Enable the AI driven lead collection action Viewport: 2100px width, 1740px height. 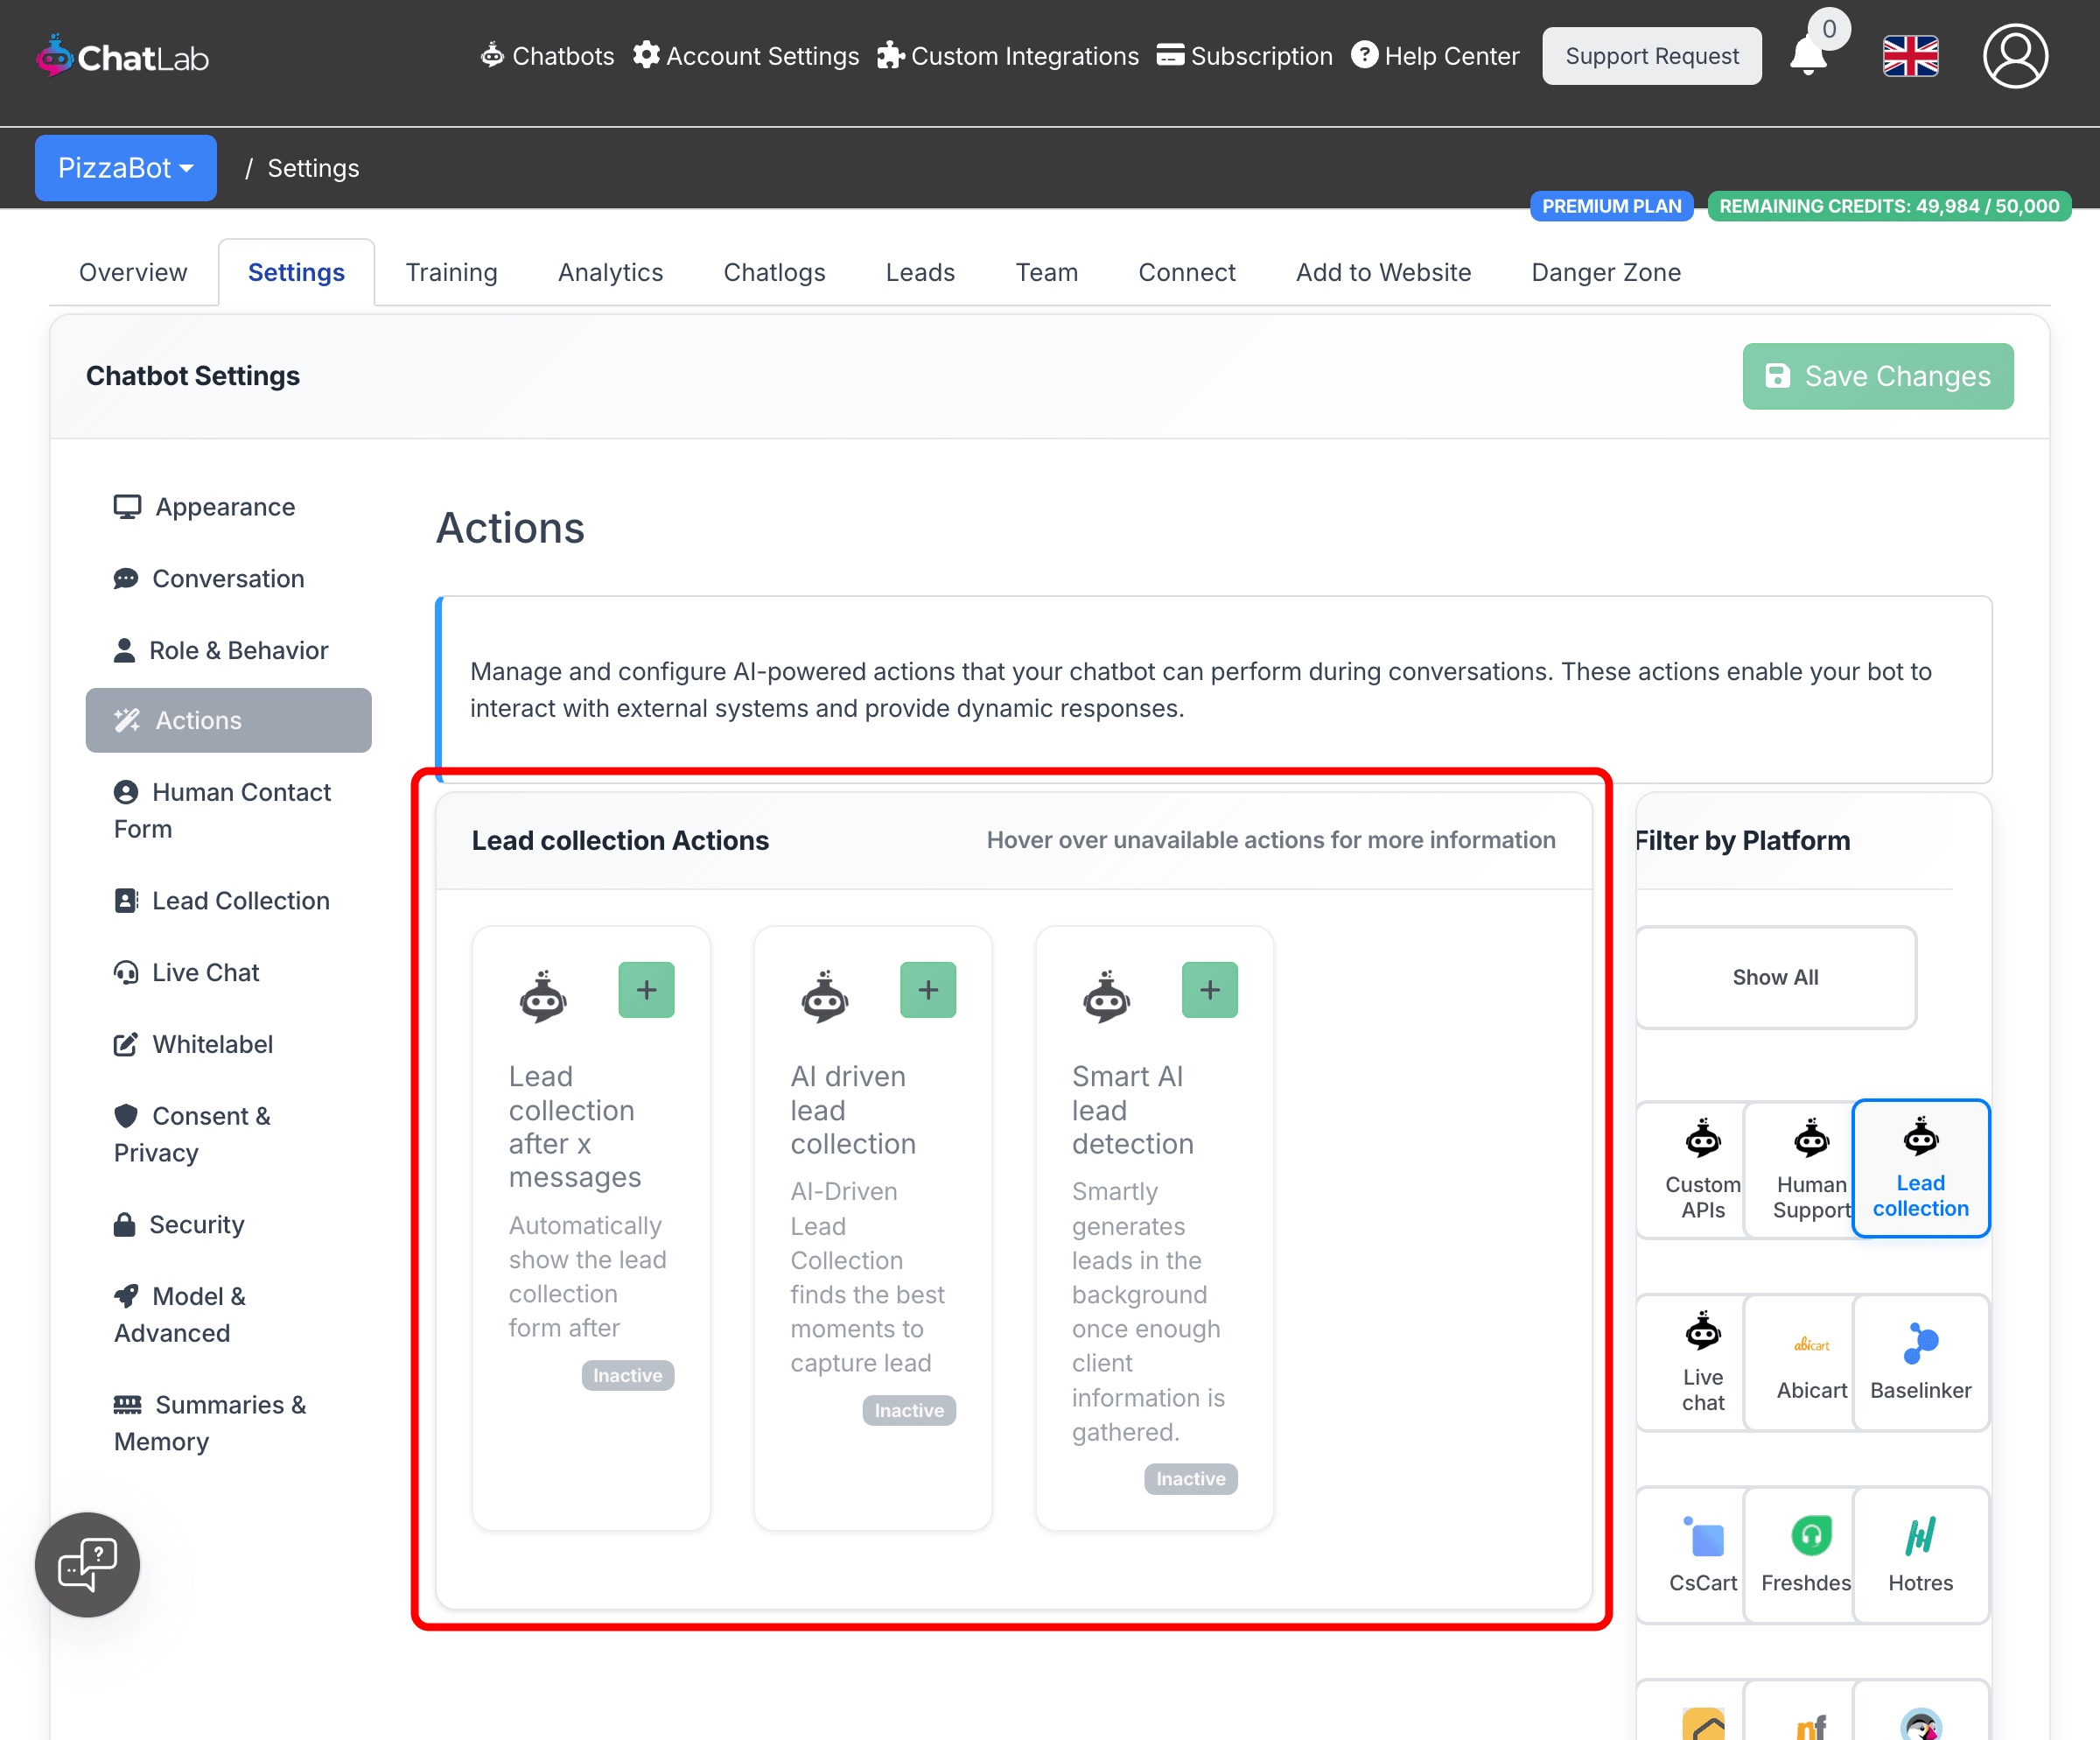pos(927,990)
